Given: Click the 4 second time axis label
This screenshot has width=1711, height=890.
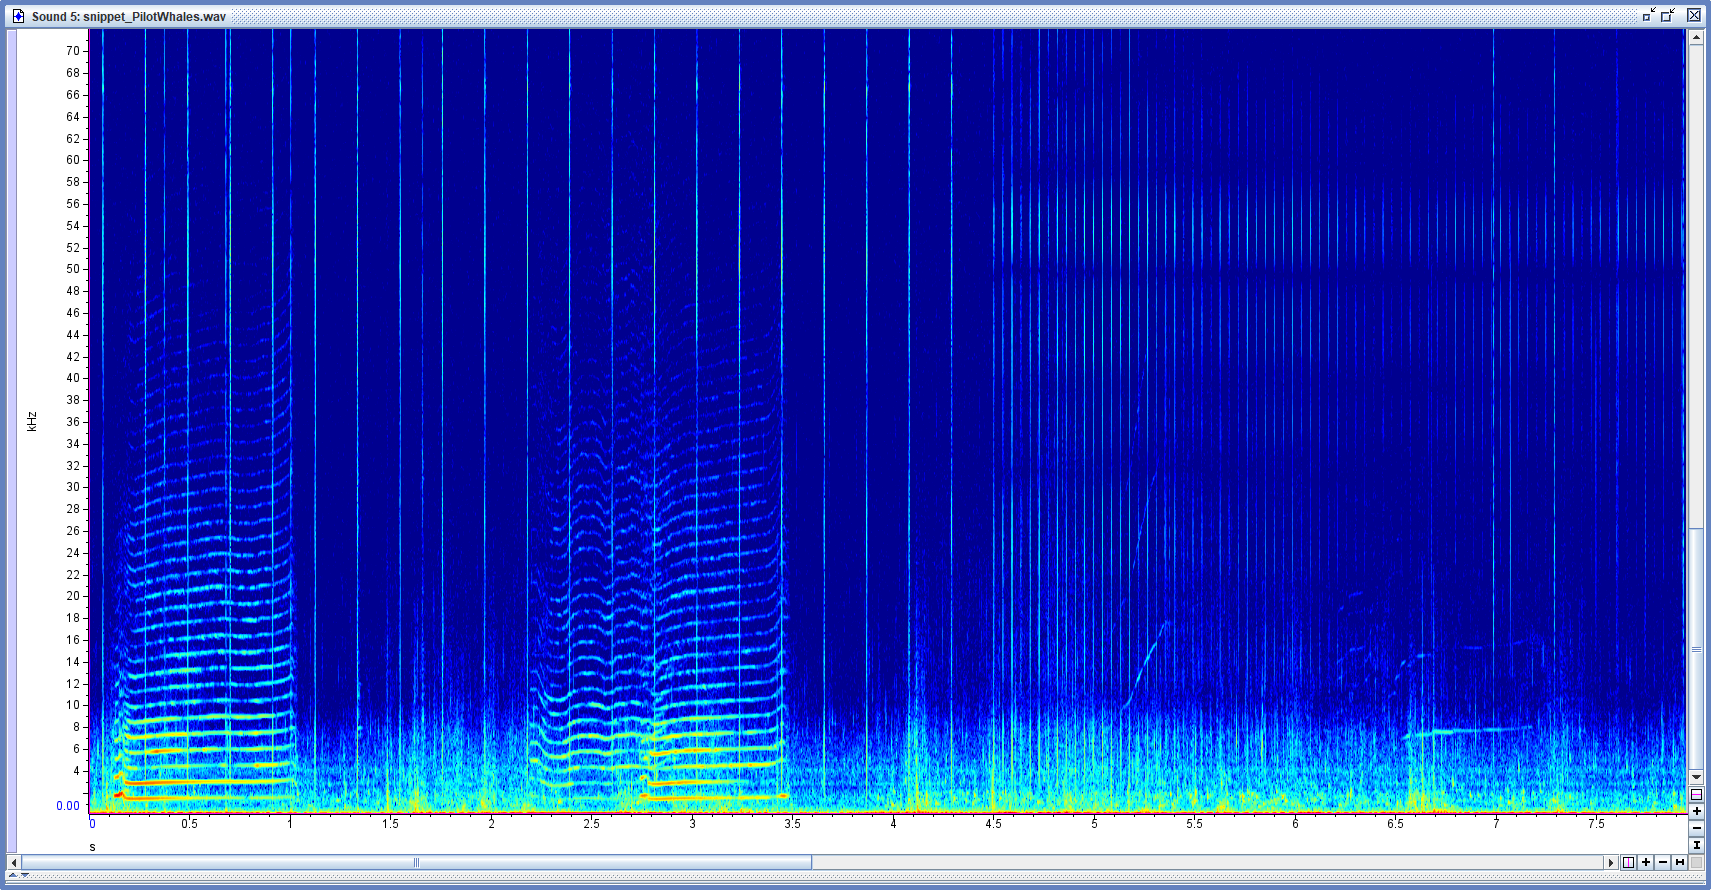Looking at the screenshot, I should [x=894, y=824].
